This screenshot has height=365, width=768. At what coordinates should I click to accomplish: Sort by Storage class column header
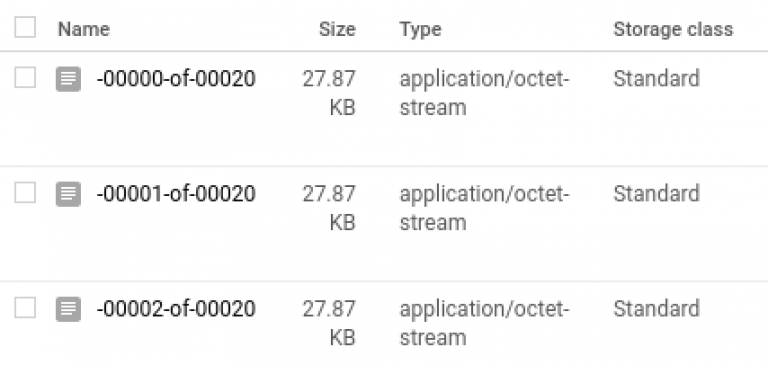(673, 29)
